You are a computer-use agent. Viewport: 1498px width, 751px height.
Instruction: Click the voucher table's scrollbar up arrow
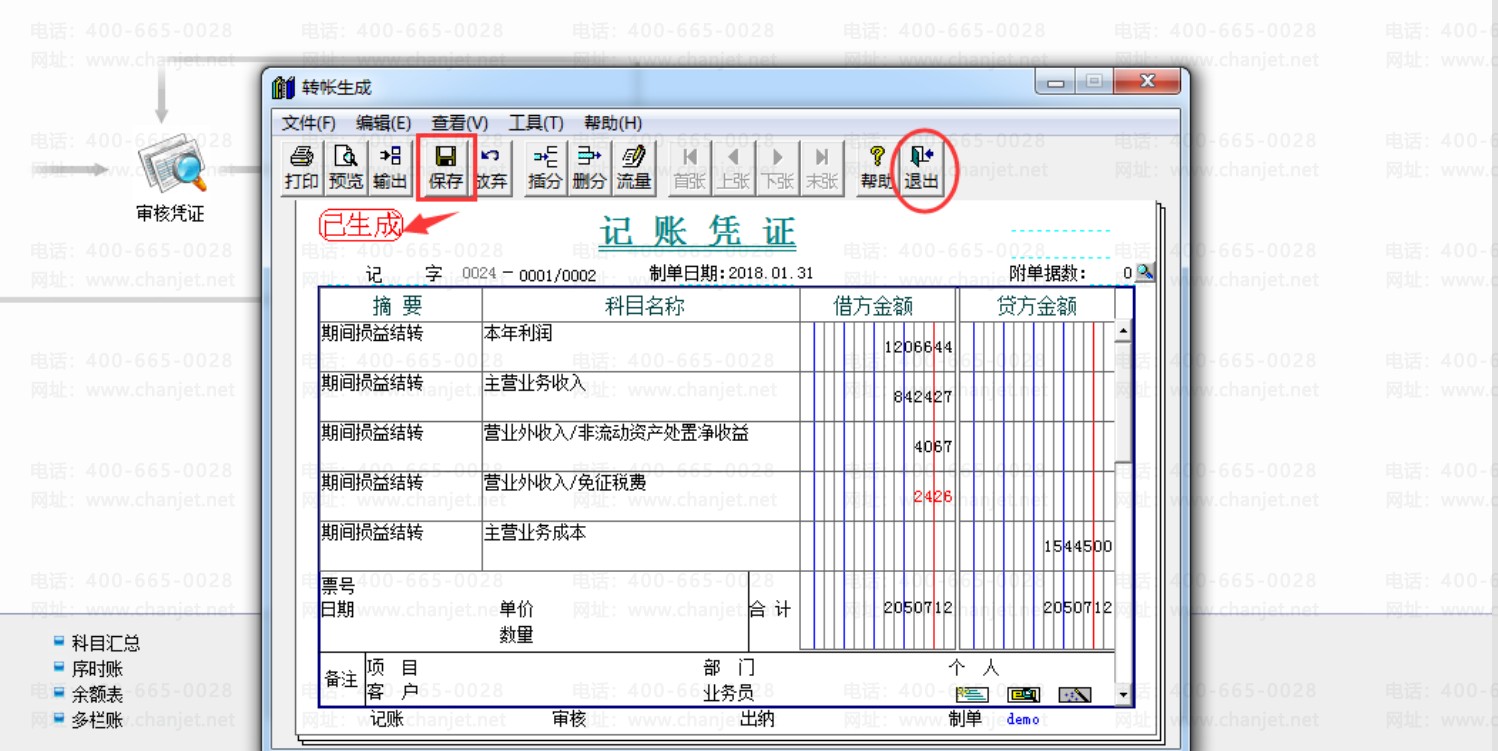(x=1124, y=330)
